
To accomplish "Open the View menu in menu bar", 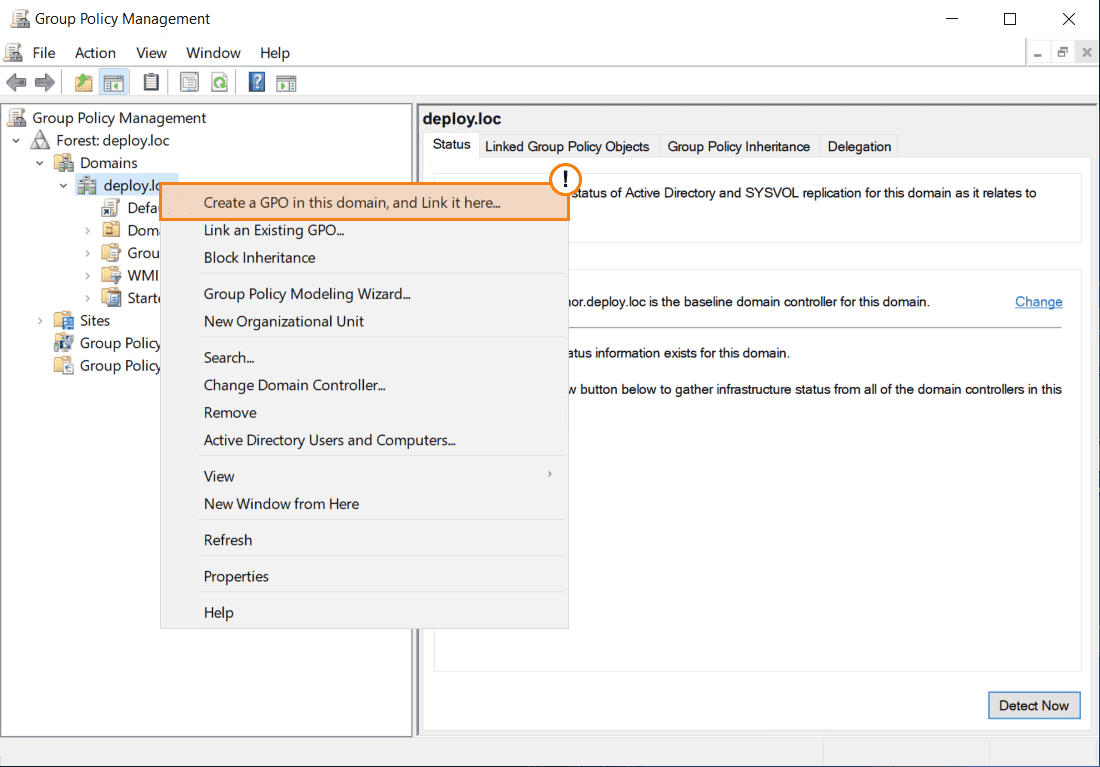I will 151,53.
